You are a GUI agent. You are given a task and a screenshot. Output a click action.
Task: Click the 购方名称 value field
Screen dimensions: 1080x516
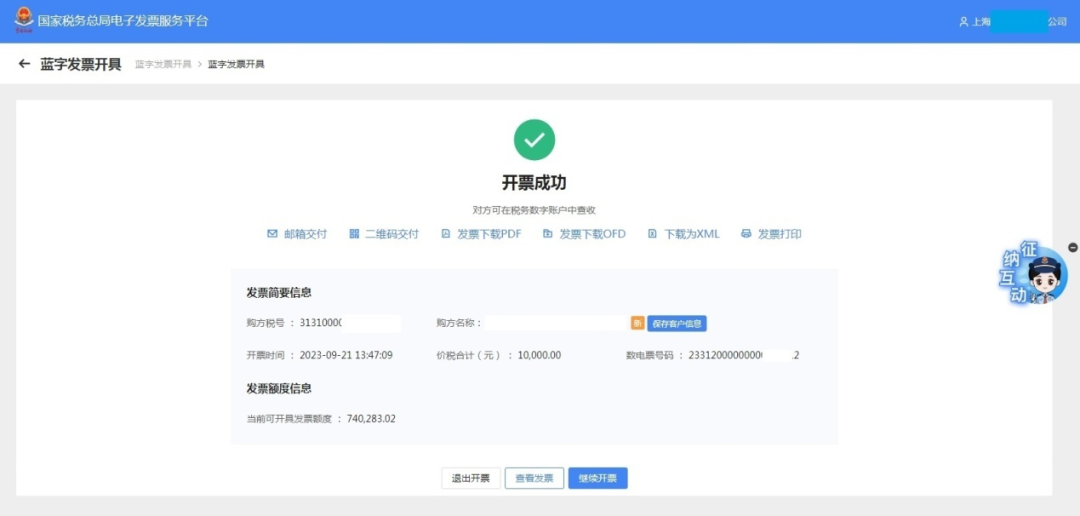[555, 323]
